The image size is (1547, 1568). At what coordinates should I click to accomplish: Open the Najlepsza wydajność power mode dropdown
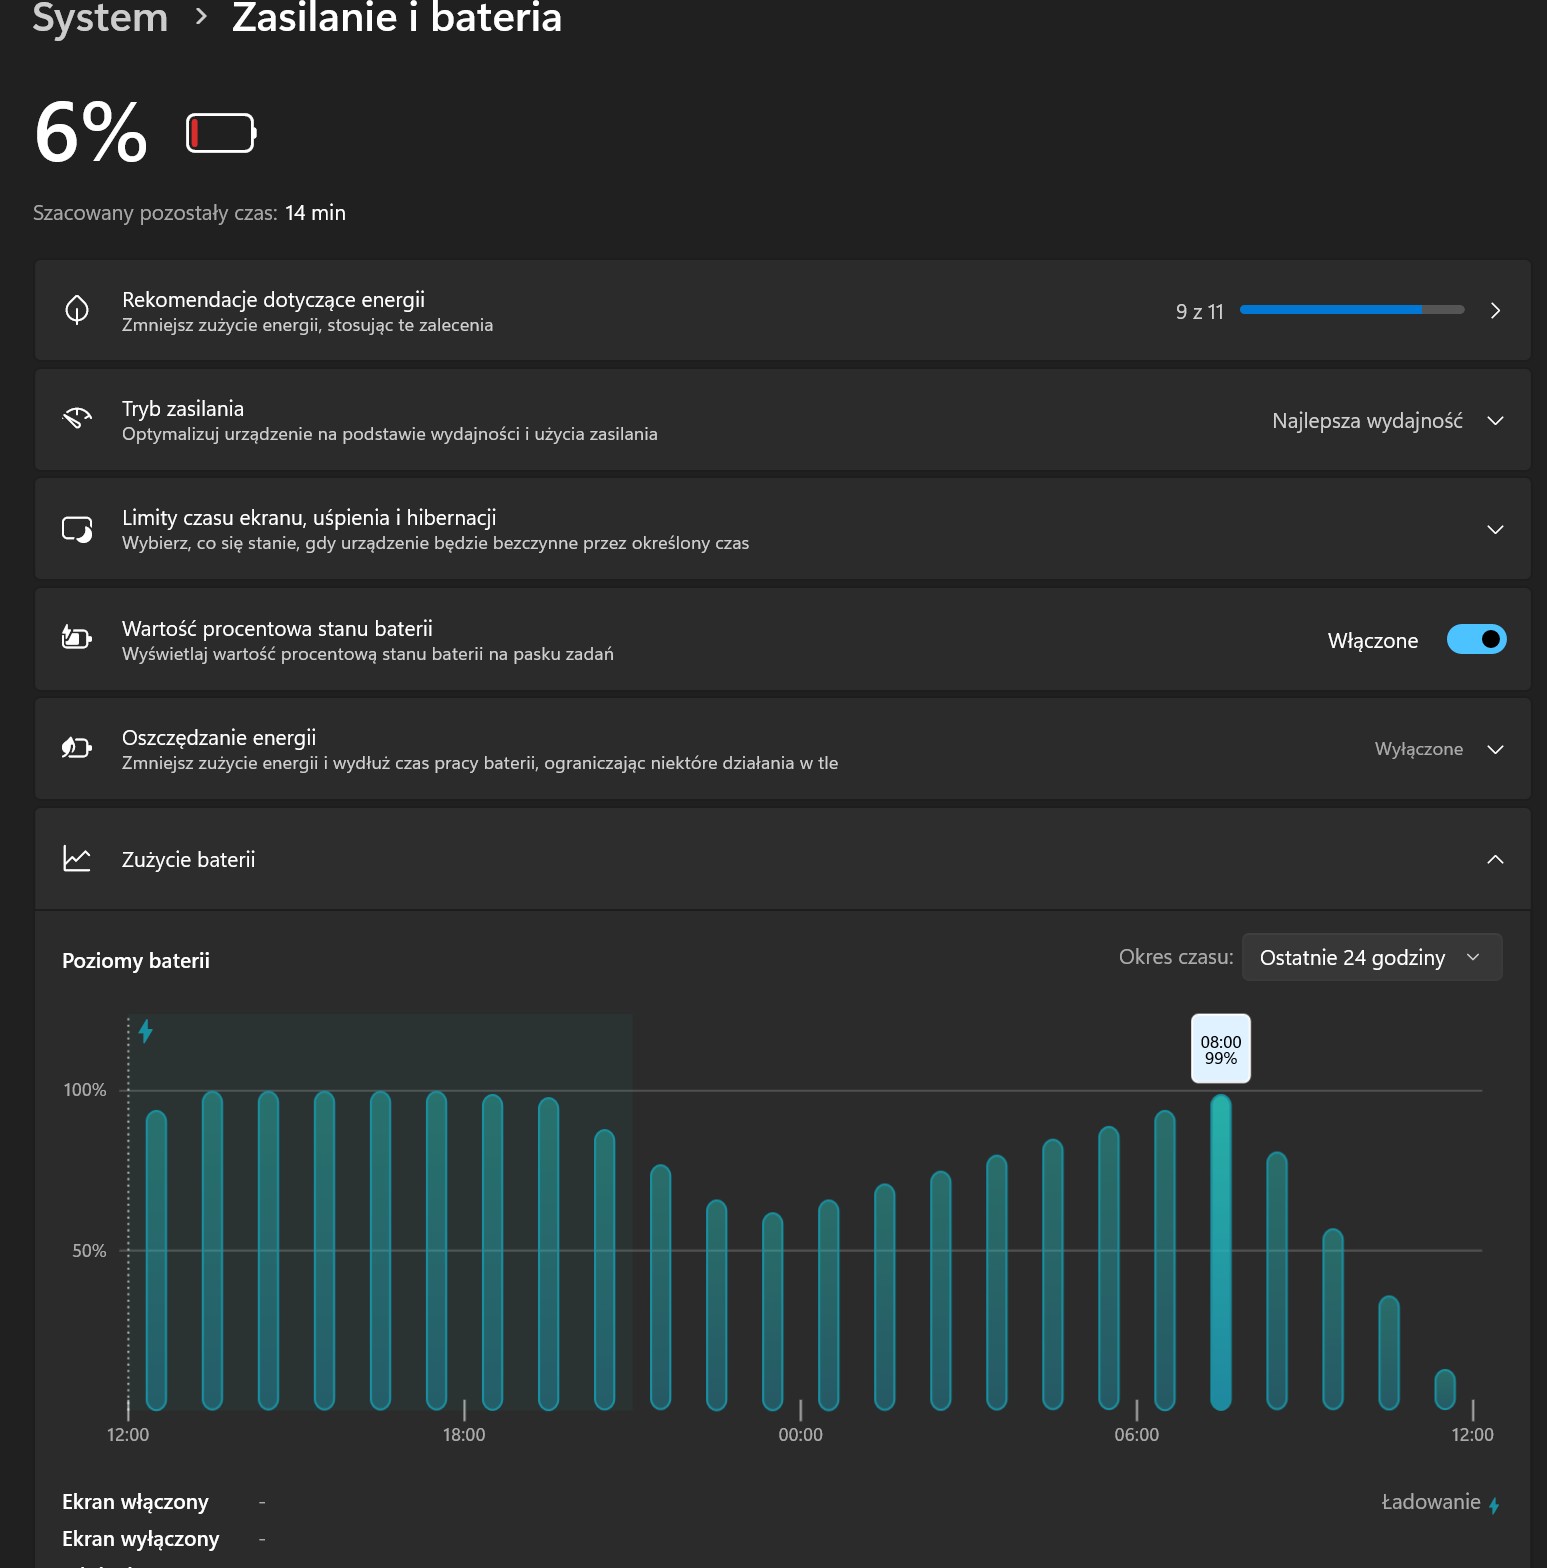click(x=1386, y=421)
